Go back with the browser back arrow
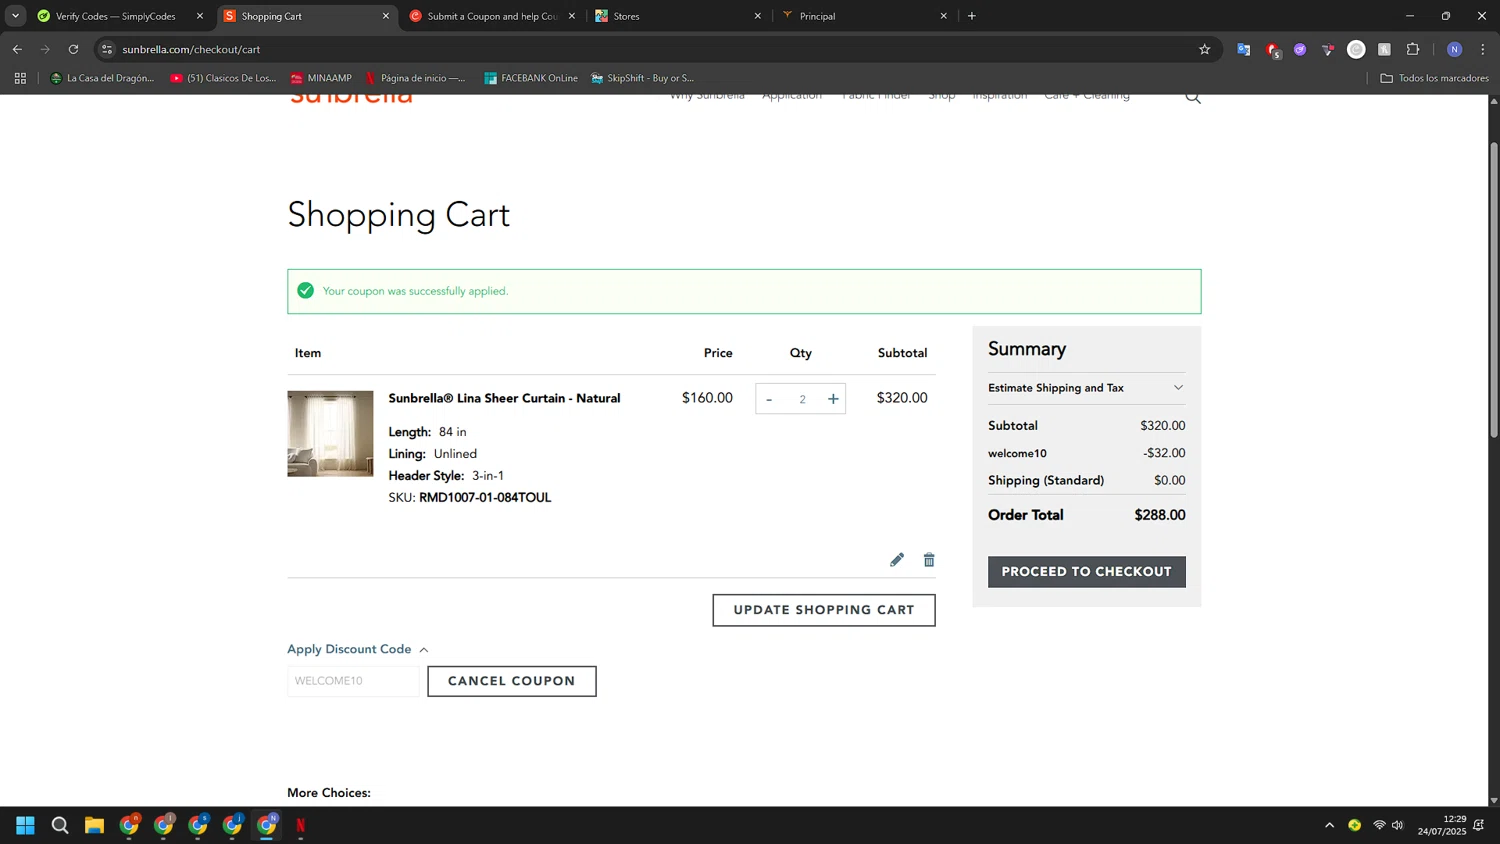1500x844 pixels. coord(17,49)
